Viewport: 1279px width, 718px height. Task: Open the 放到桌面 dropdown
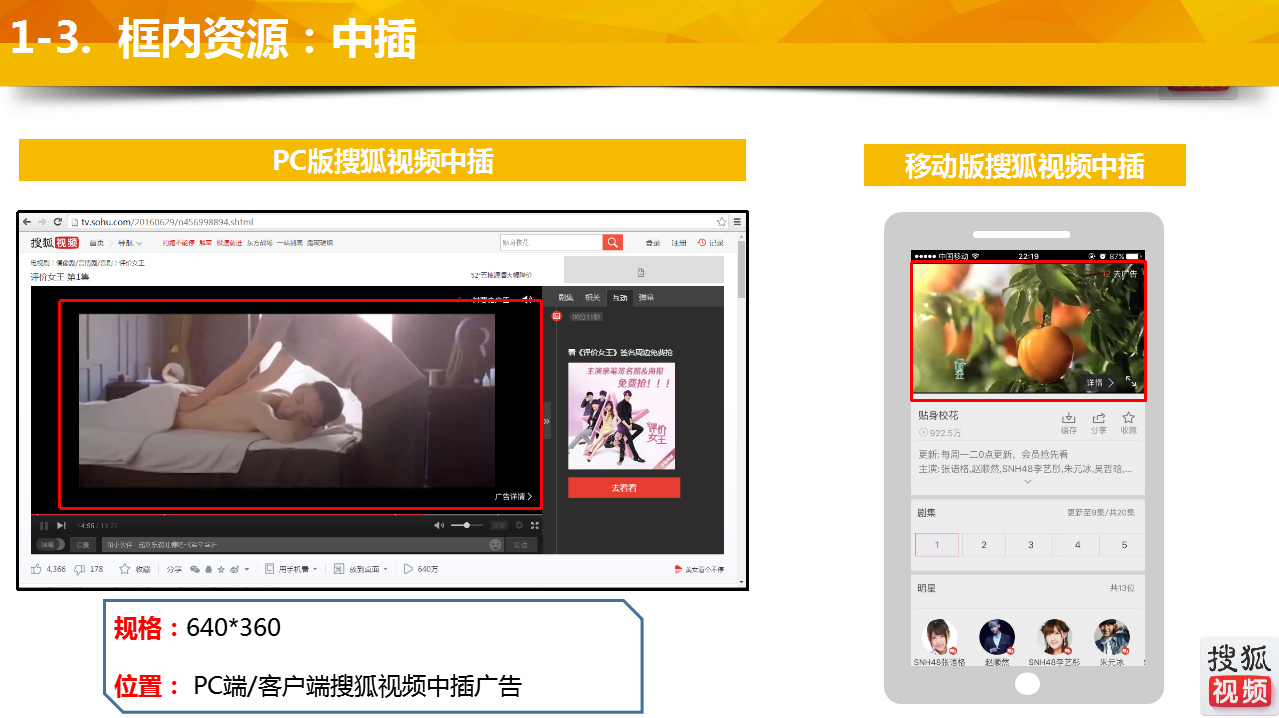[361, 569]
